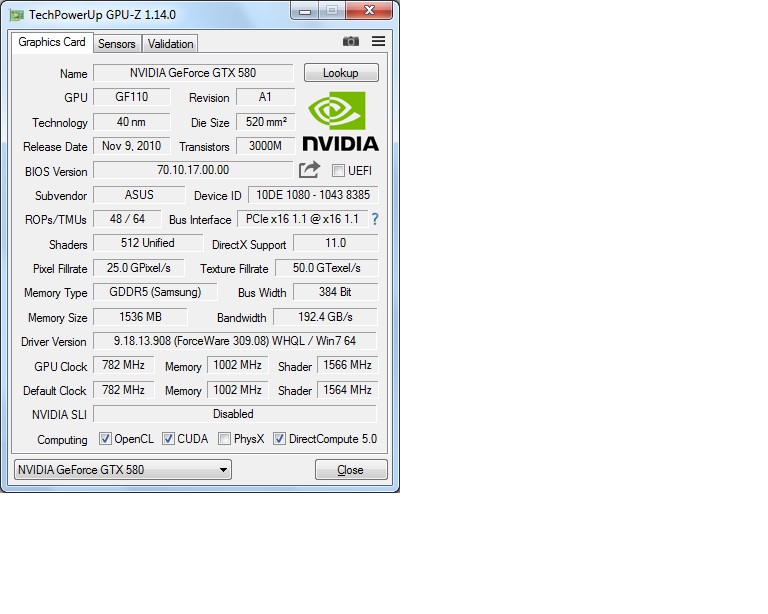
Task: Switch to the Validation tab
Action: 170,44
